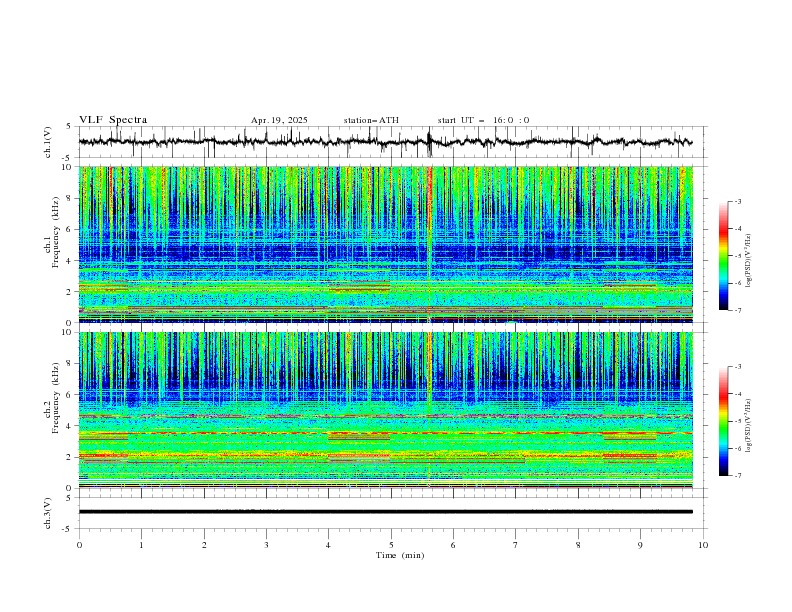
Task: Click time axis tick label "8"
Action: click(x=578, y=545)
